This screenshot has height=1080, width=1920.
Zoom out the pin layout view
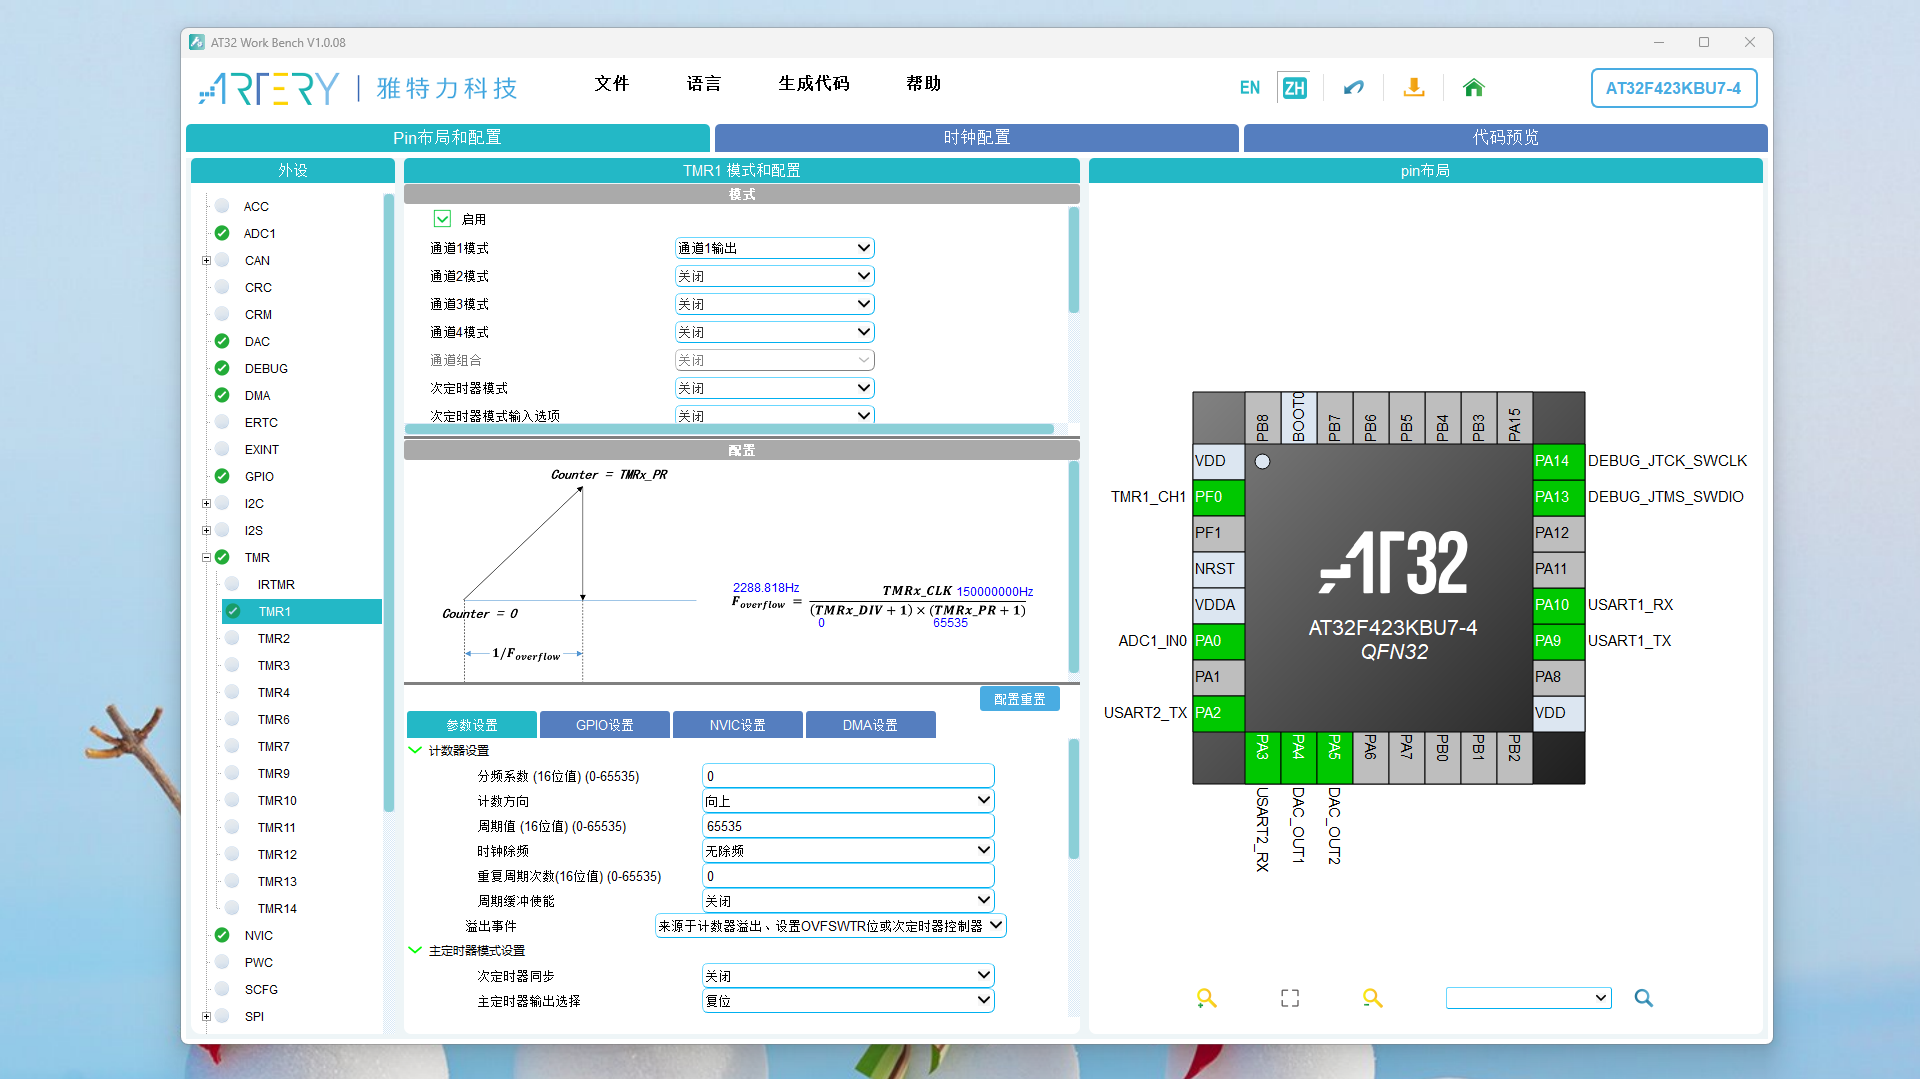pyautogui.click(x=1373, y=998)
